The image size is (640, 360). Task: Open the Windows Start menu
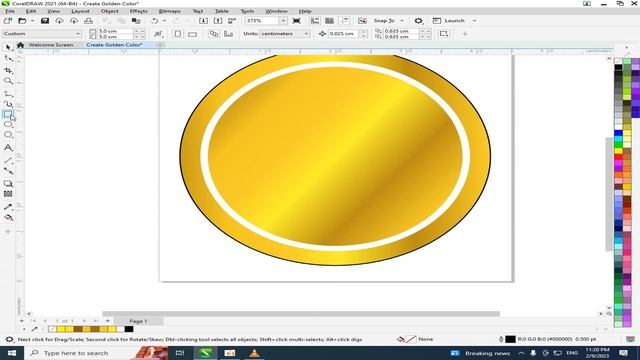point(12,353)
